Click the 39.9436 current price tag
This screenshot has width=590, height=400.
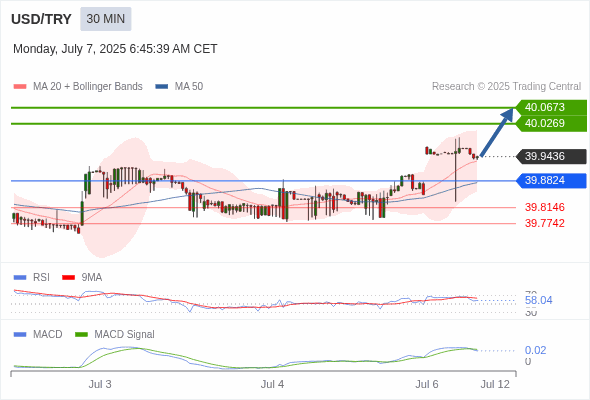(551, 156)
